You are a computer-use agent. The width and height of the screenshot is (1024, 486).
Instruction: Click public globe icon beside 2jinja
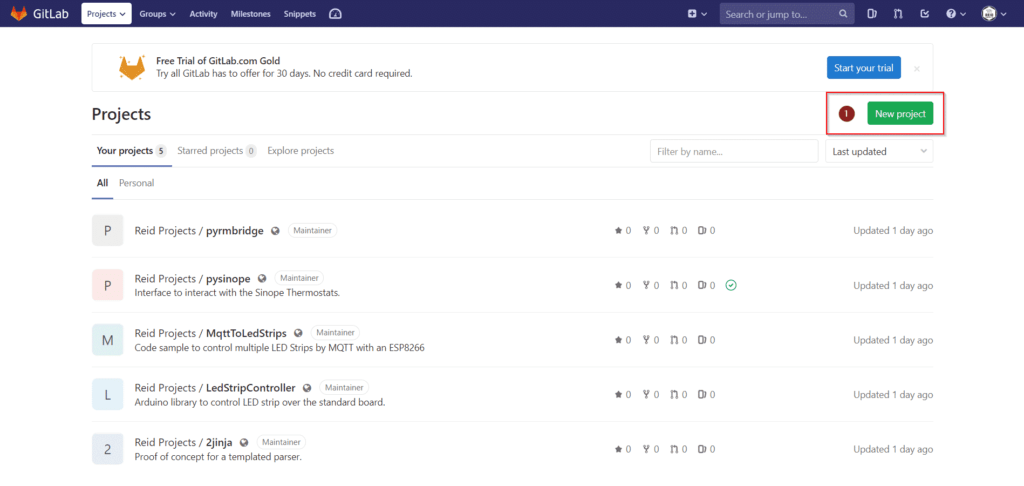tap(244, 442)
